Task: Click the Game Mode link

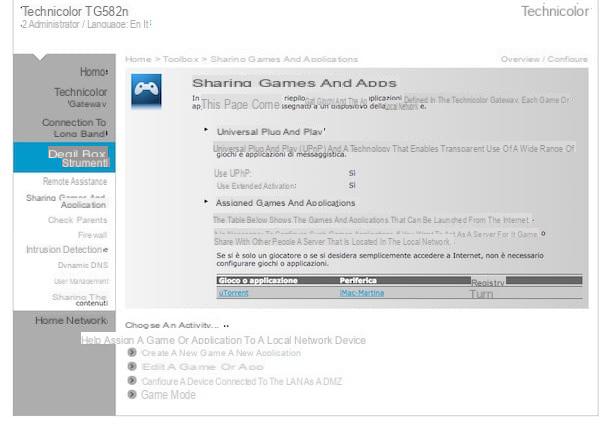Action: click(168, 395)
